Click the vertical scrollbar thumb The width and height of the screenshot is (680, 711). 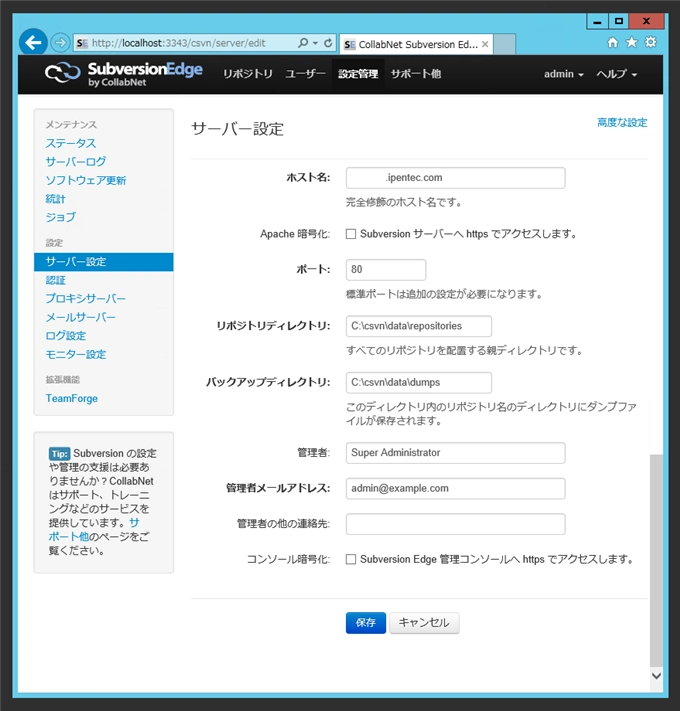pos(656,560)
